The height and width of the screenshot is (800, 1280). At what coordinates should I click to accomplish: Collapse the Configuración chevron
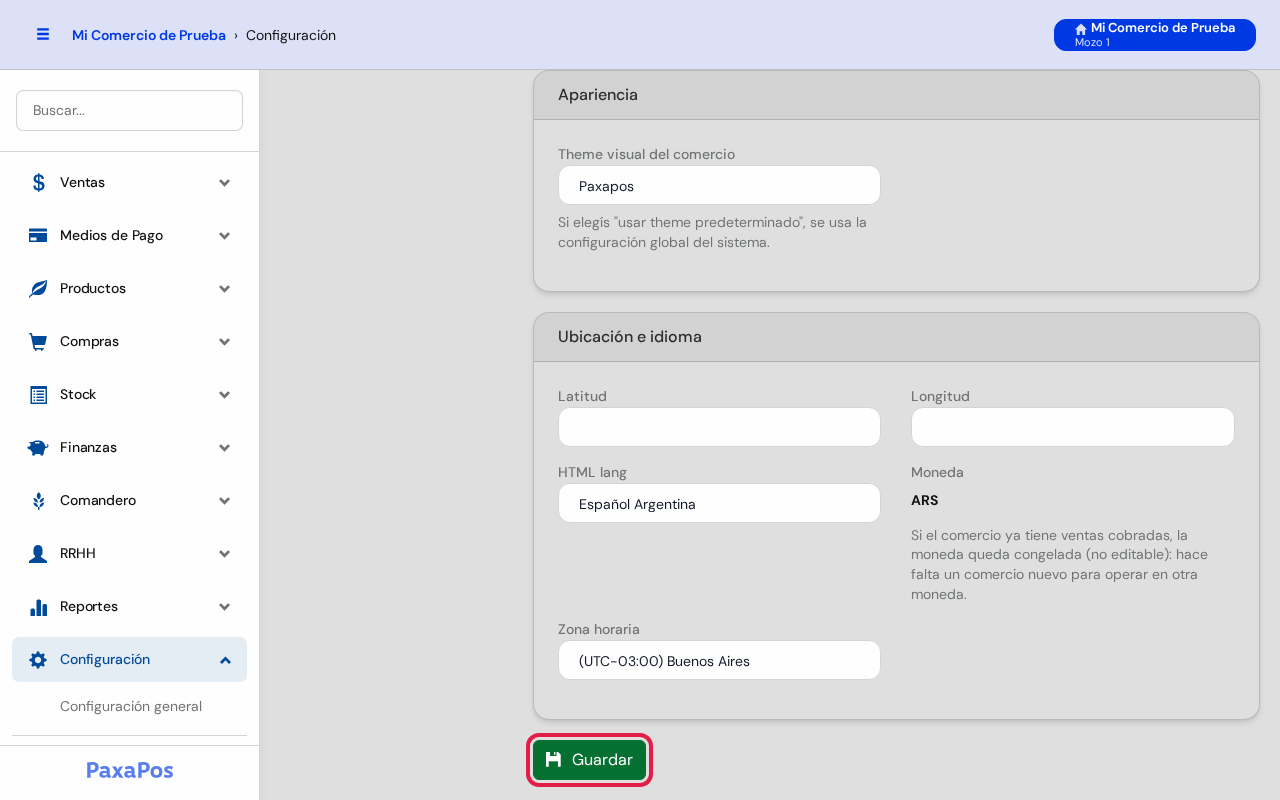pos(225,660)
